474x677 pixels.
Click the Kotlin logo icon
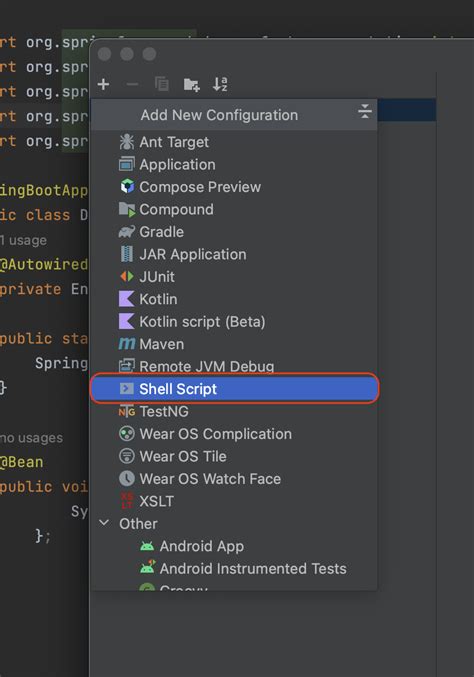tap(126, 299)
